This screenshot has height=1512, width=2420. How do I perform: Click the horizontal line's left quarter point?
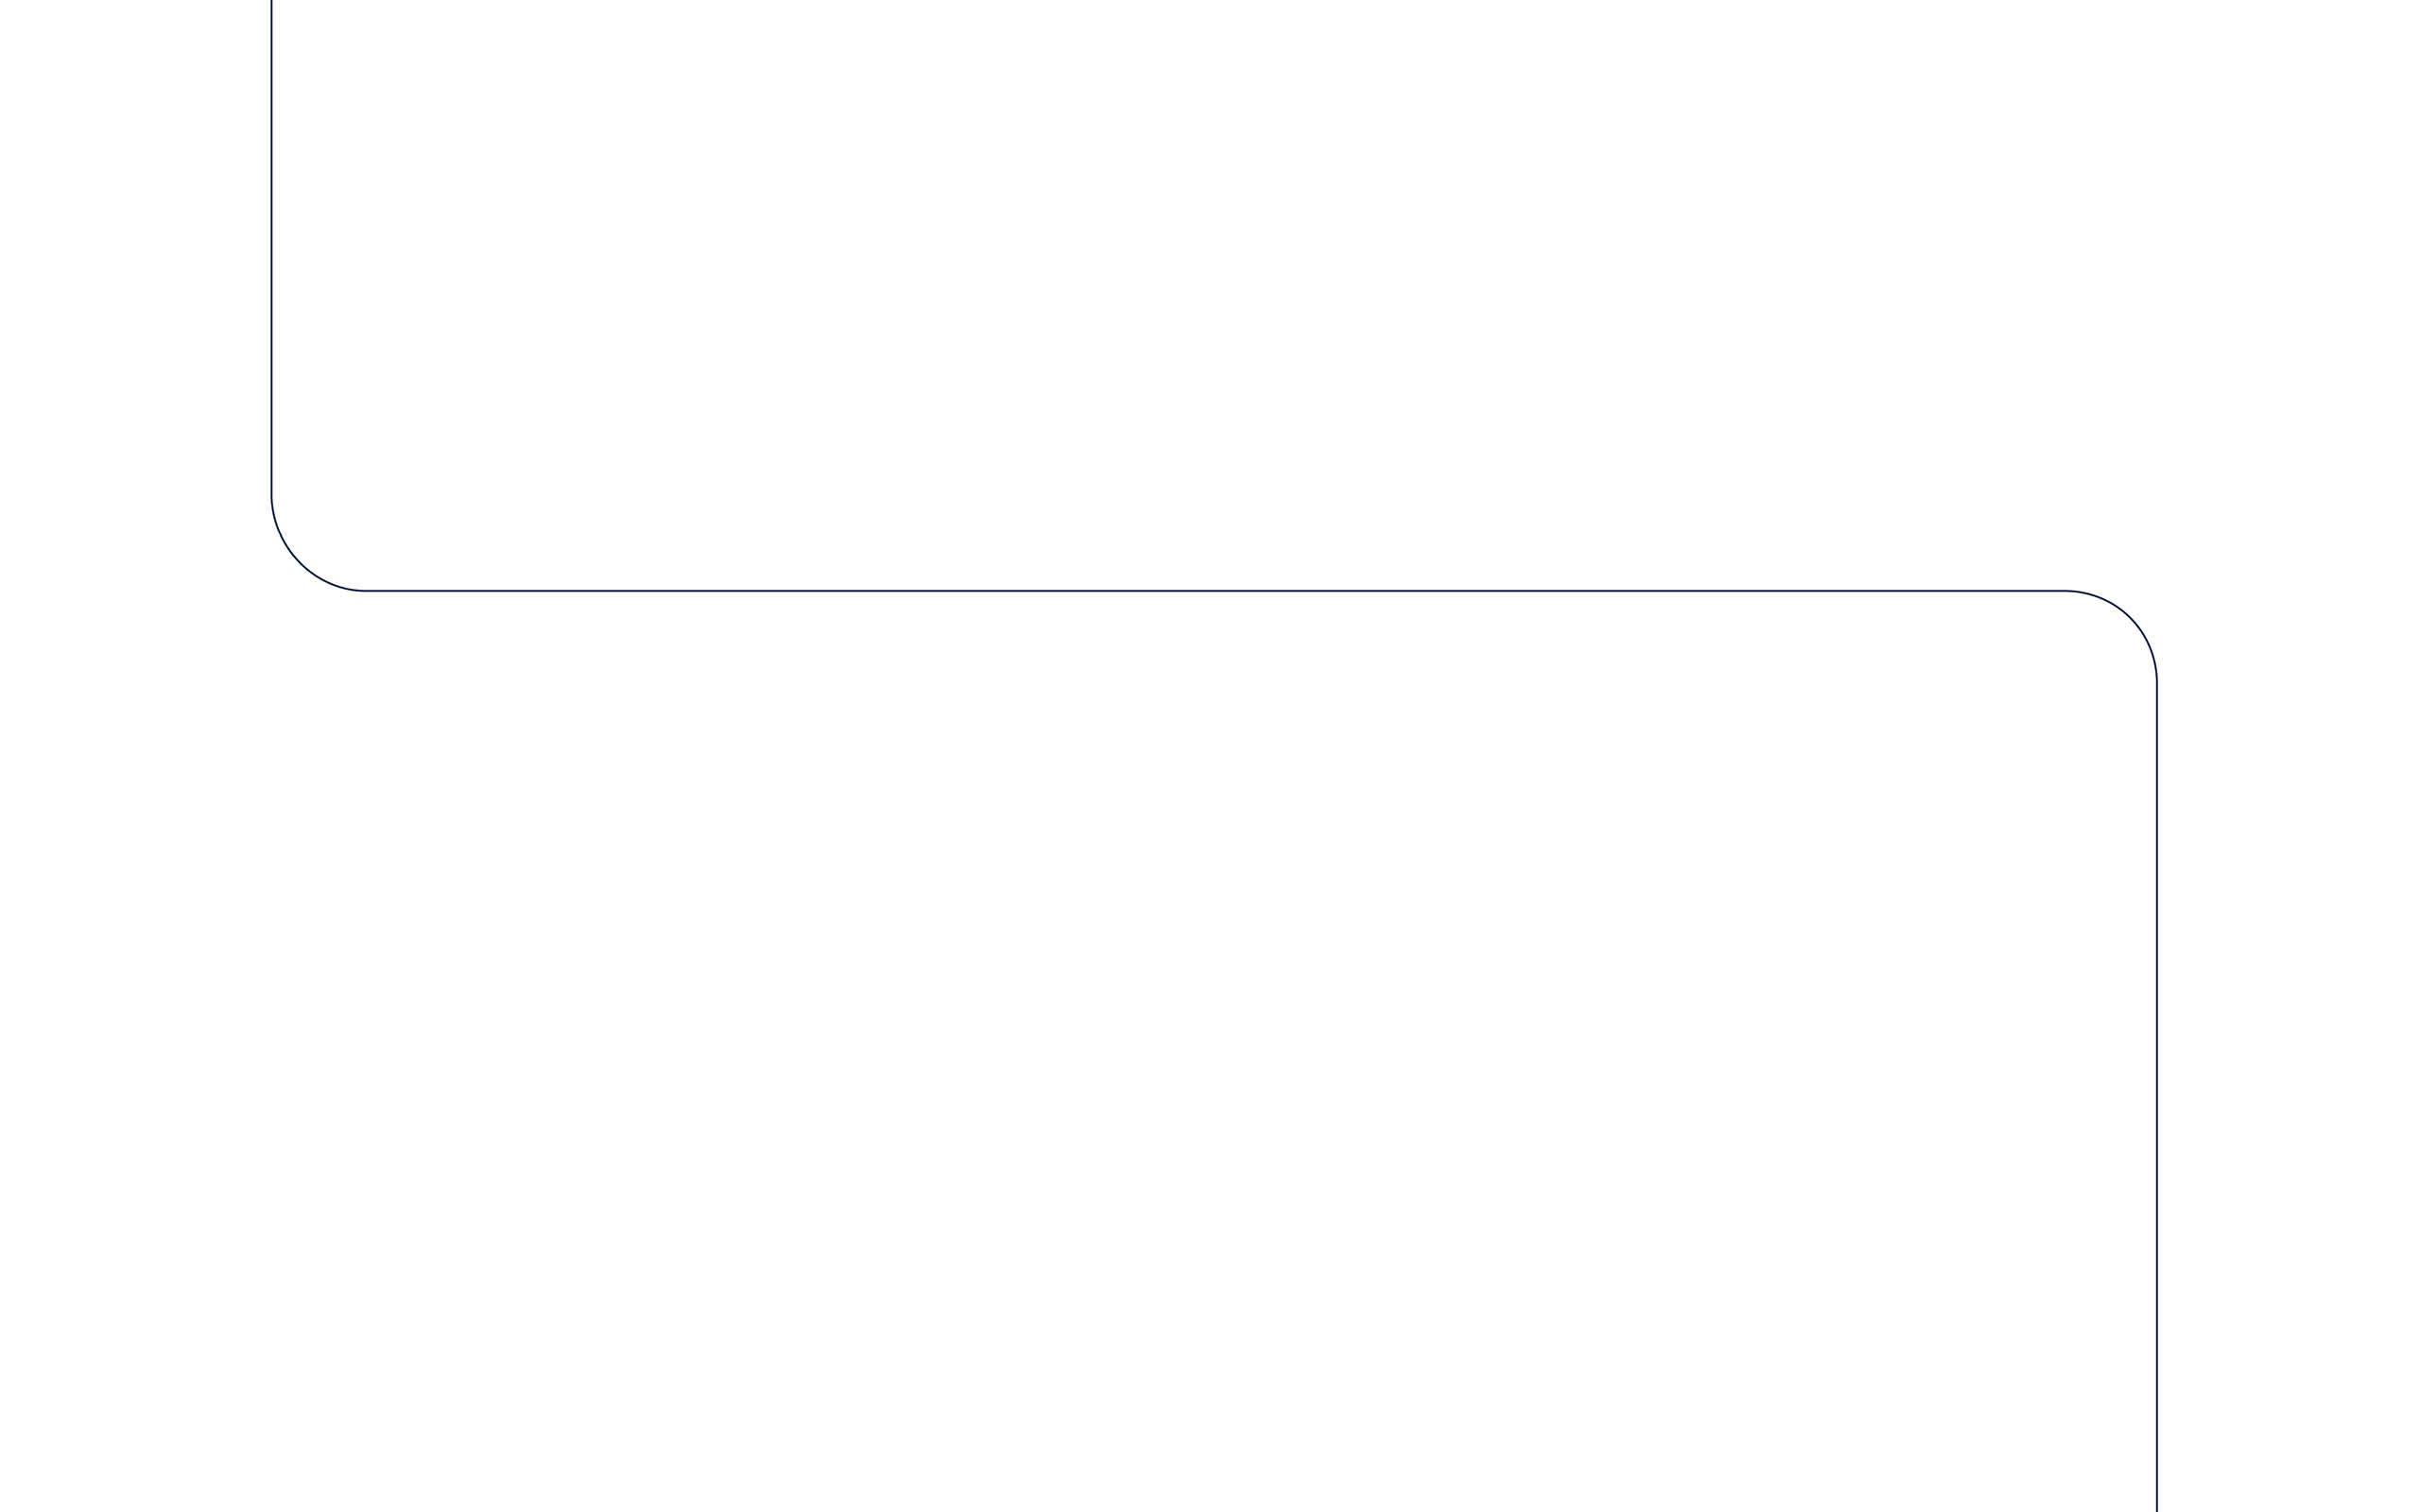pos(790,591)
